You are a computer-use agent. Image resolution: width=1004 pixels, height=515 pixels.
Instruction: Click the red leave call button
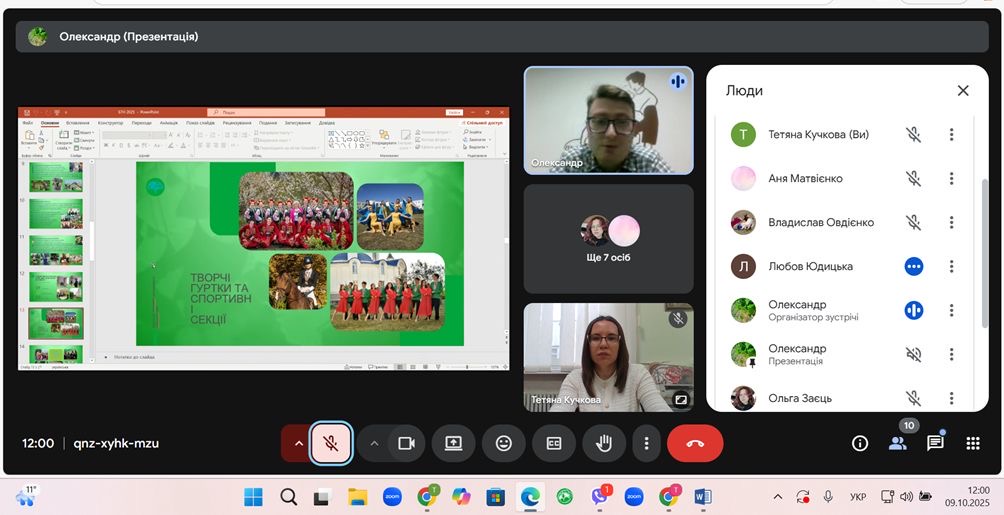(695, 443)
